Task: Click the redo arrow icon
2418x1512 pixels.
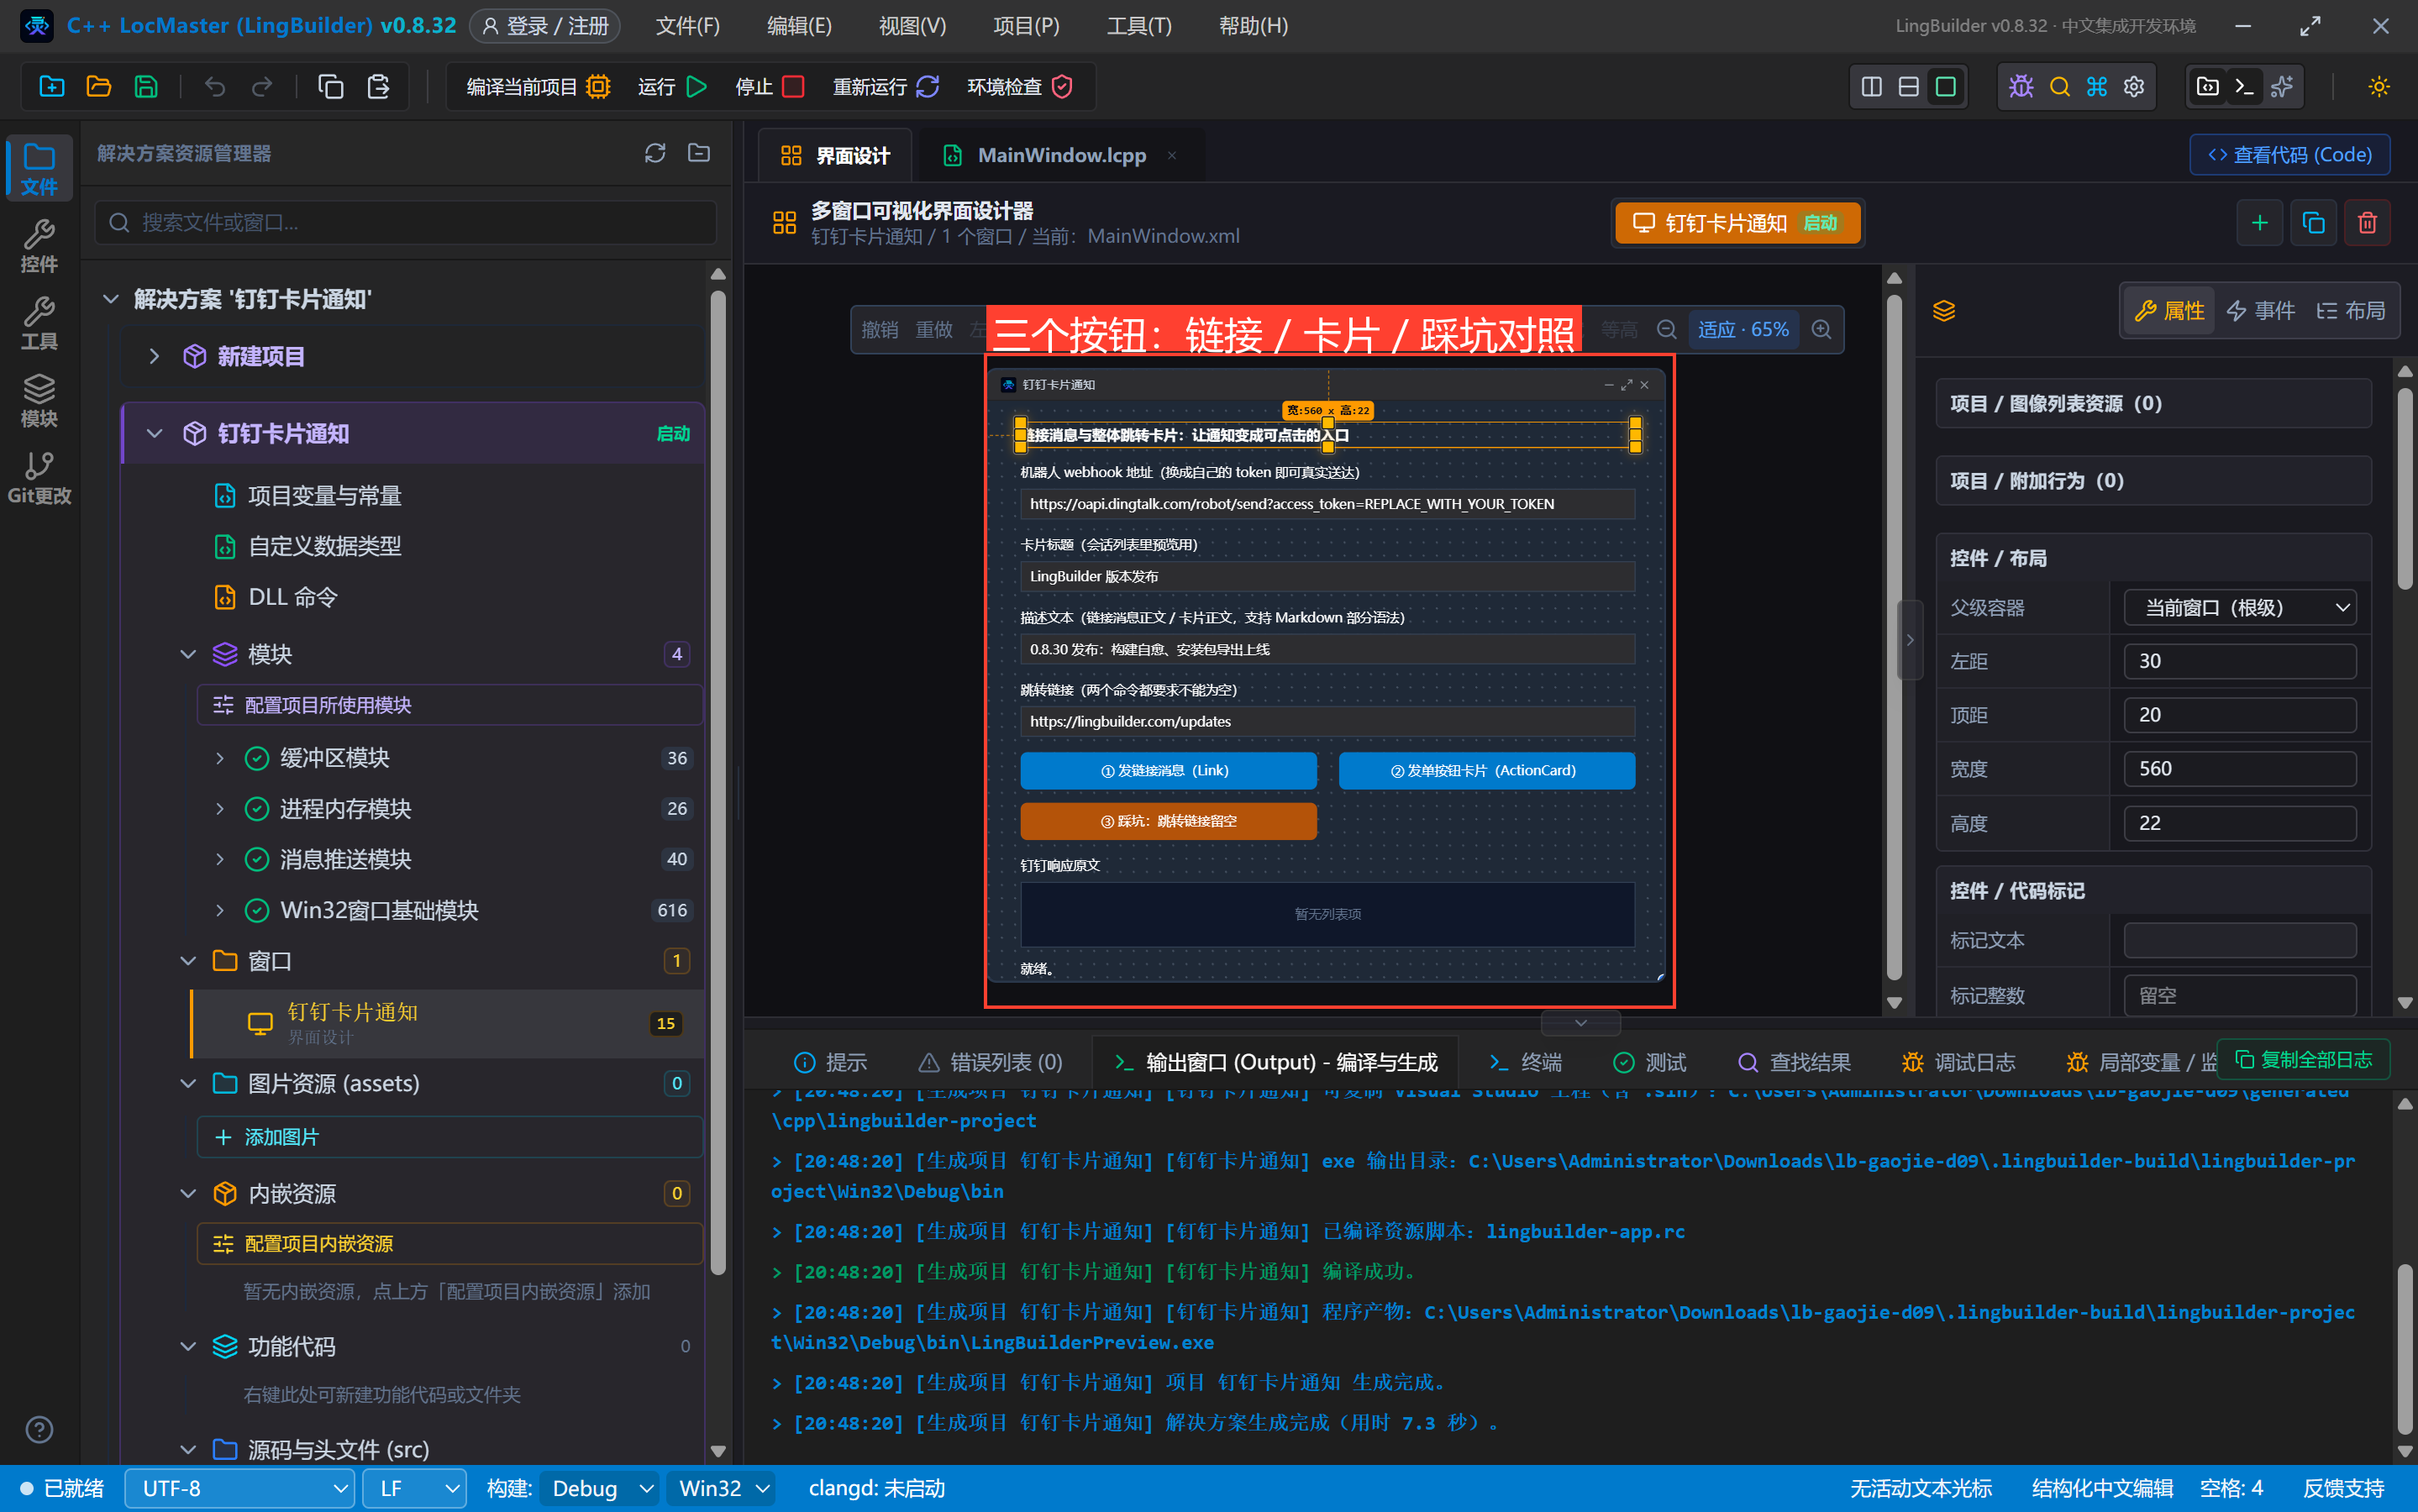Action: [x=262, y=87]
